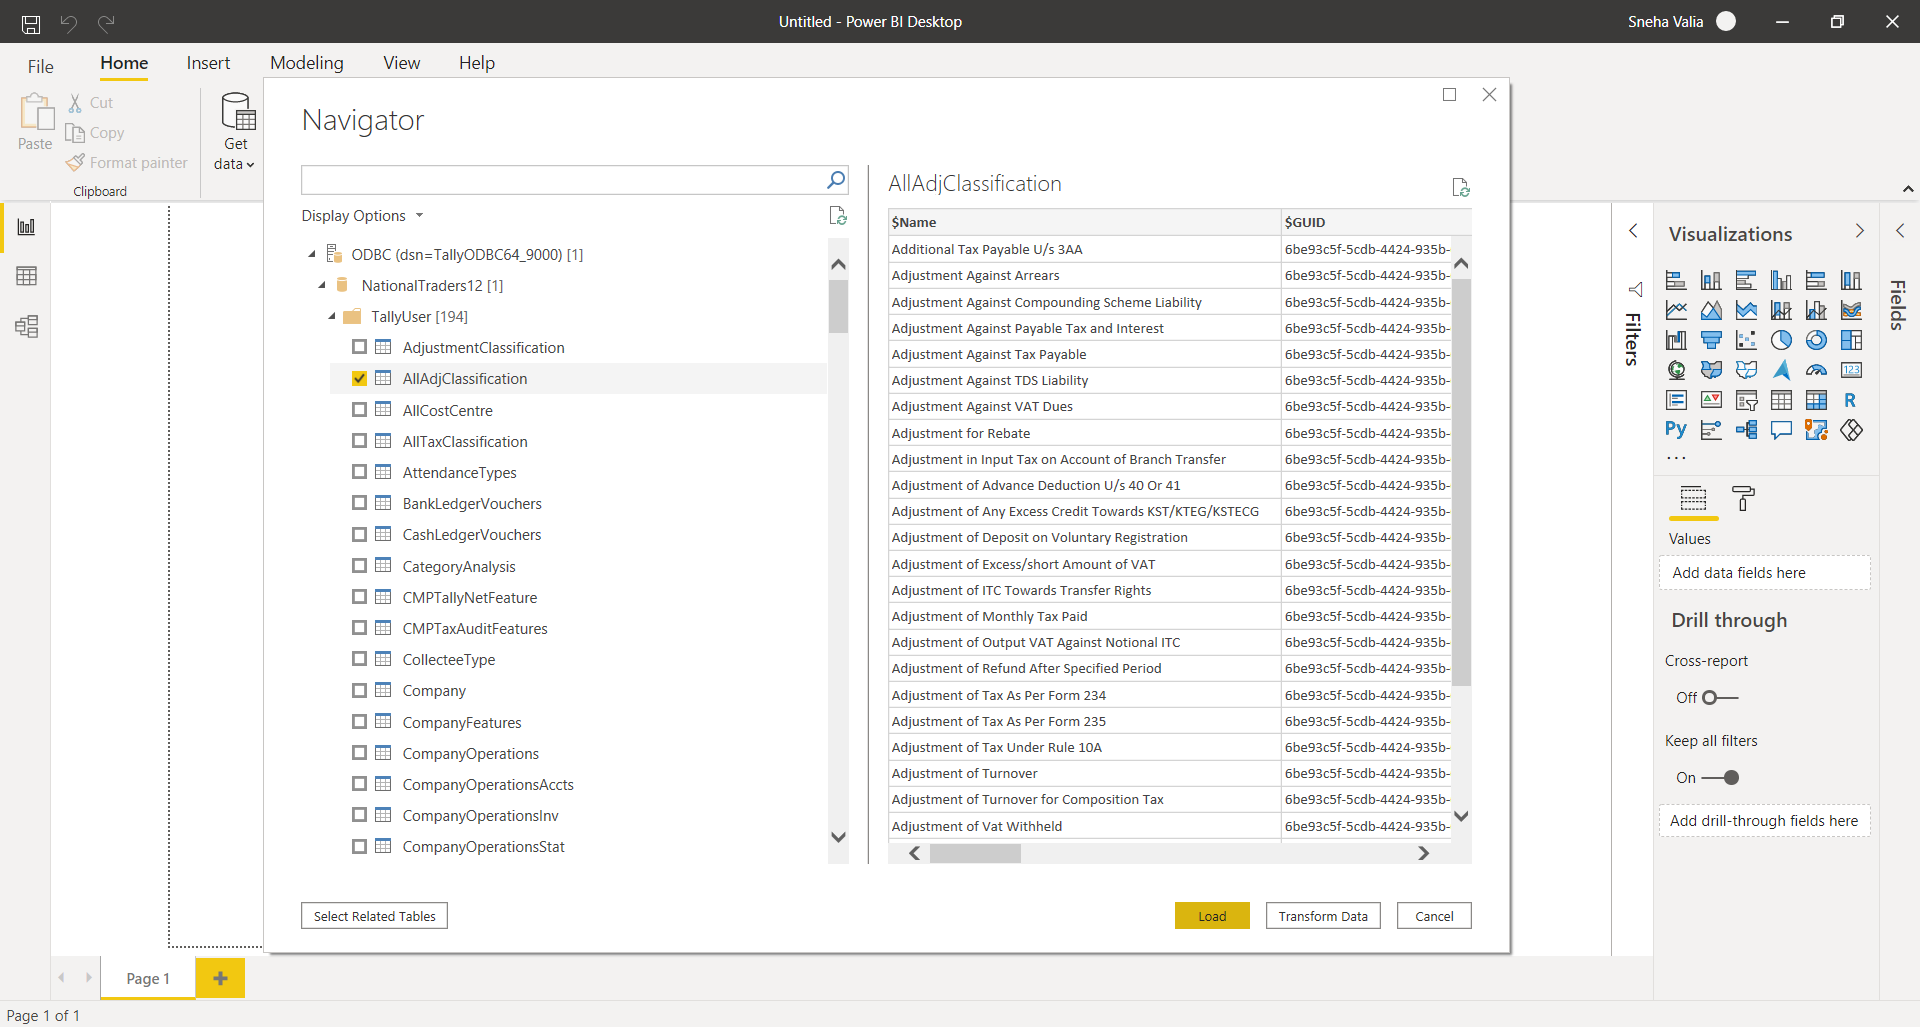Select the globe Map visualization
The height and width of the screenshot is (1027, 1920).
click(x=1676, y=370)
